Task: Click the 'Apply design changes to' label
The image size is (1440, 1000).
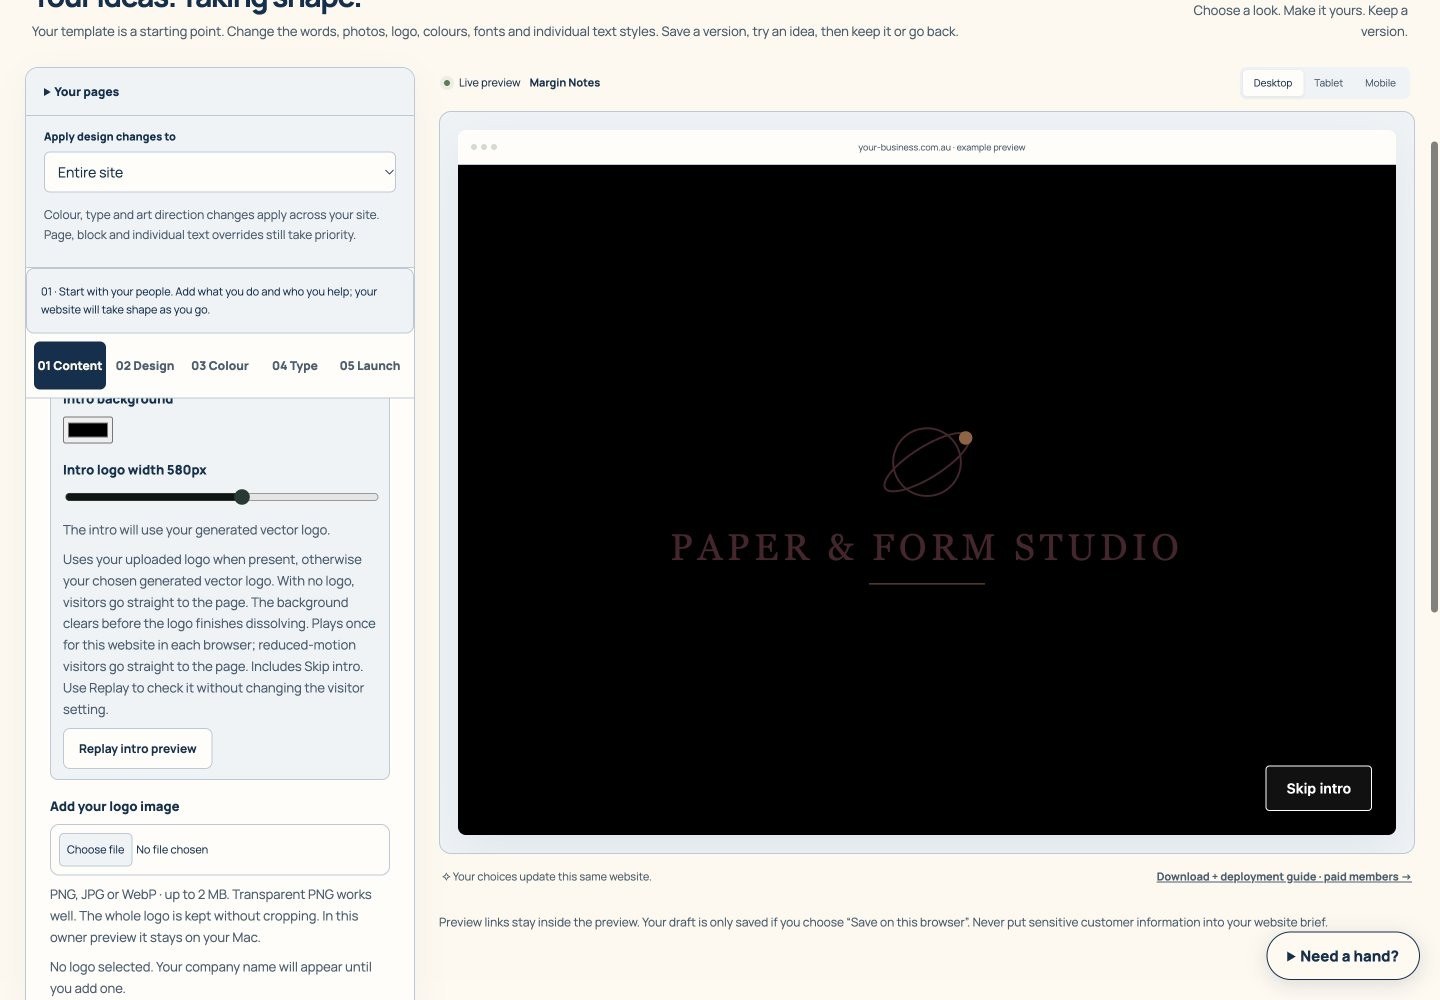Action: [x=110, y=137]
